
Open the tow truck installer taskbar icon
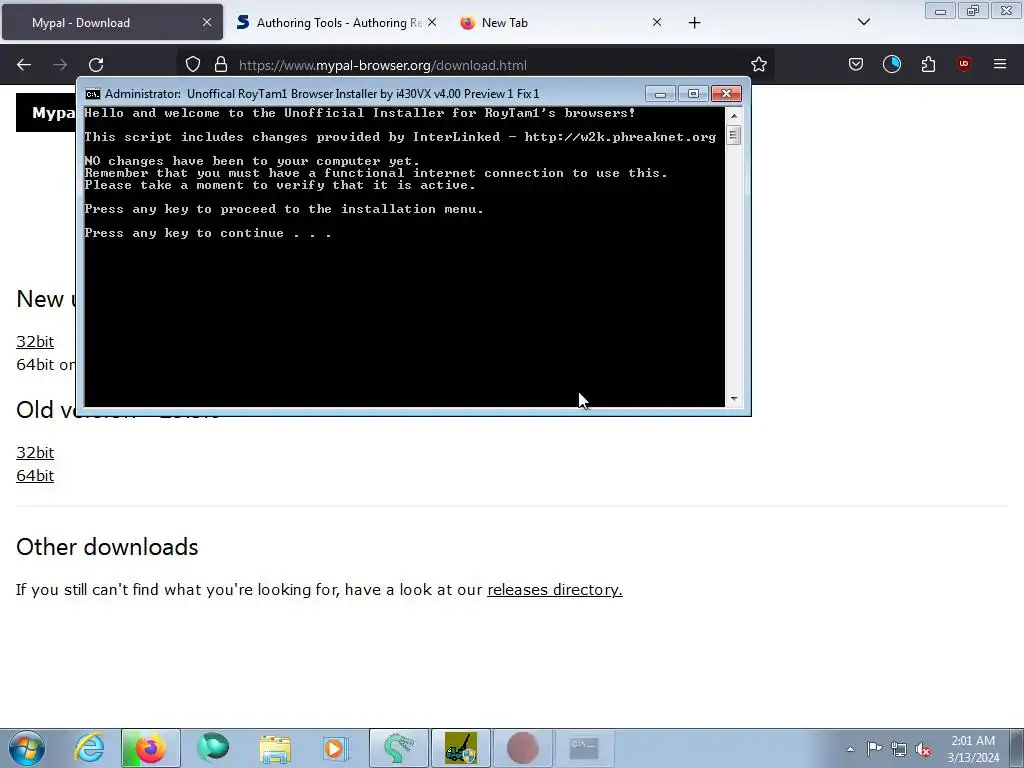pos(460,748)
